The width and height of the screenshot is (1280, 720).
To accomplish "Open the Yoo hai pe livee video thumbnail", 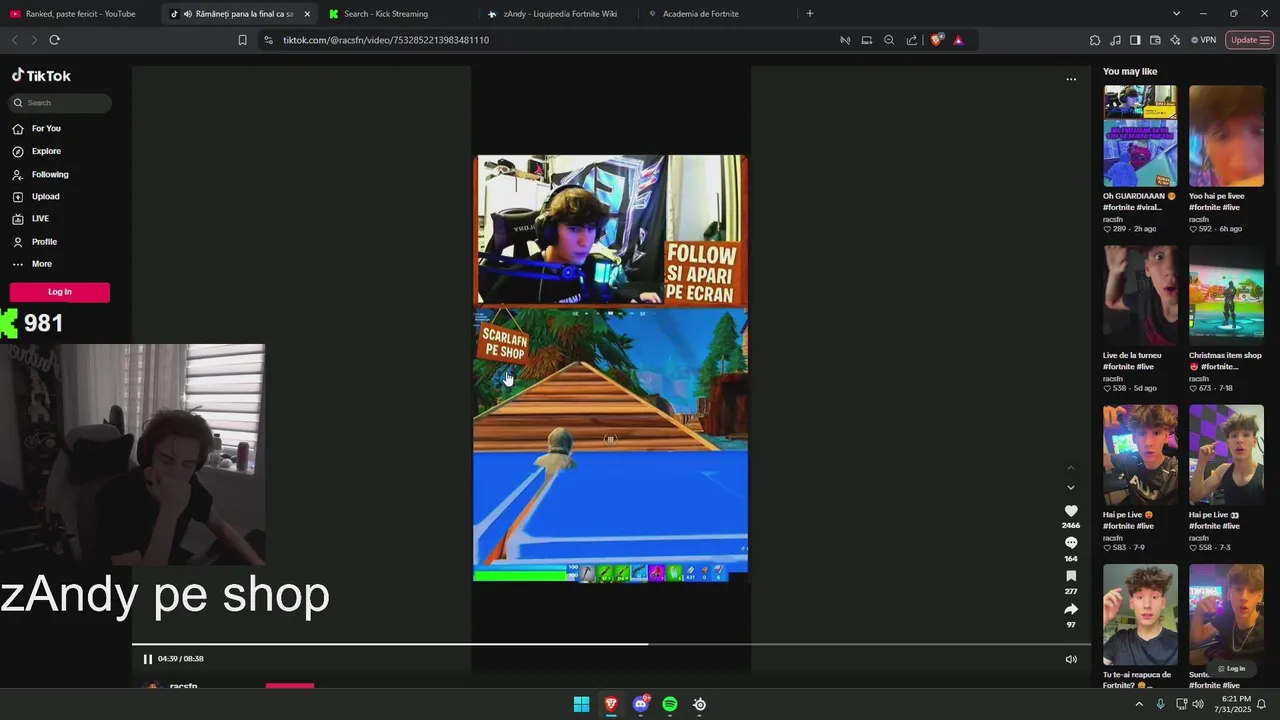I will pos(1226,136).
